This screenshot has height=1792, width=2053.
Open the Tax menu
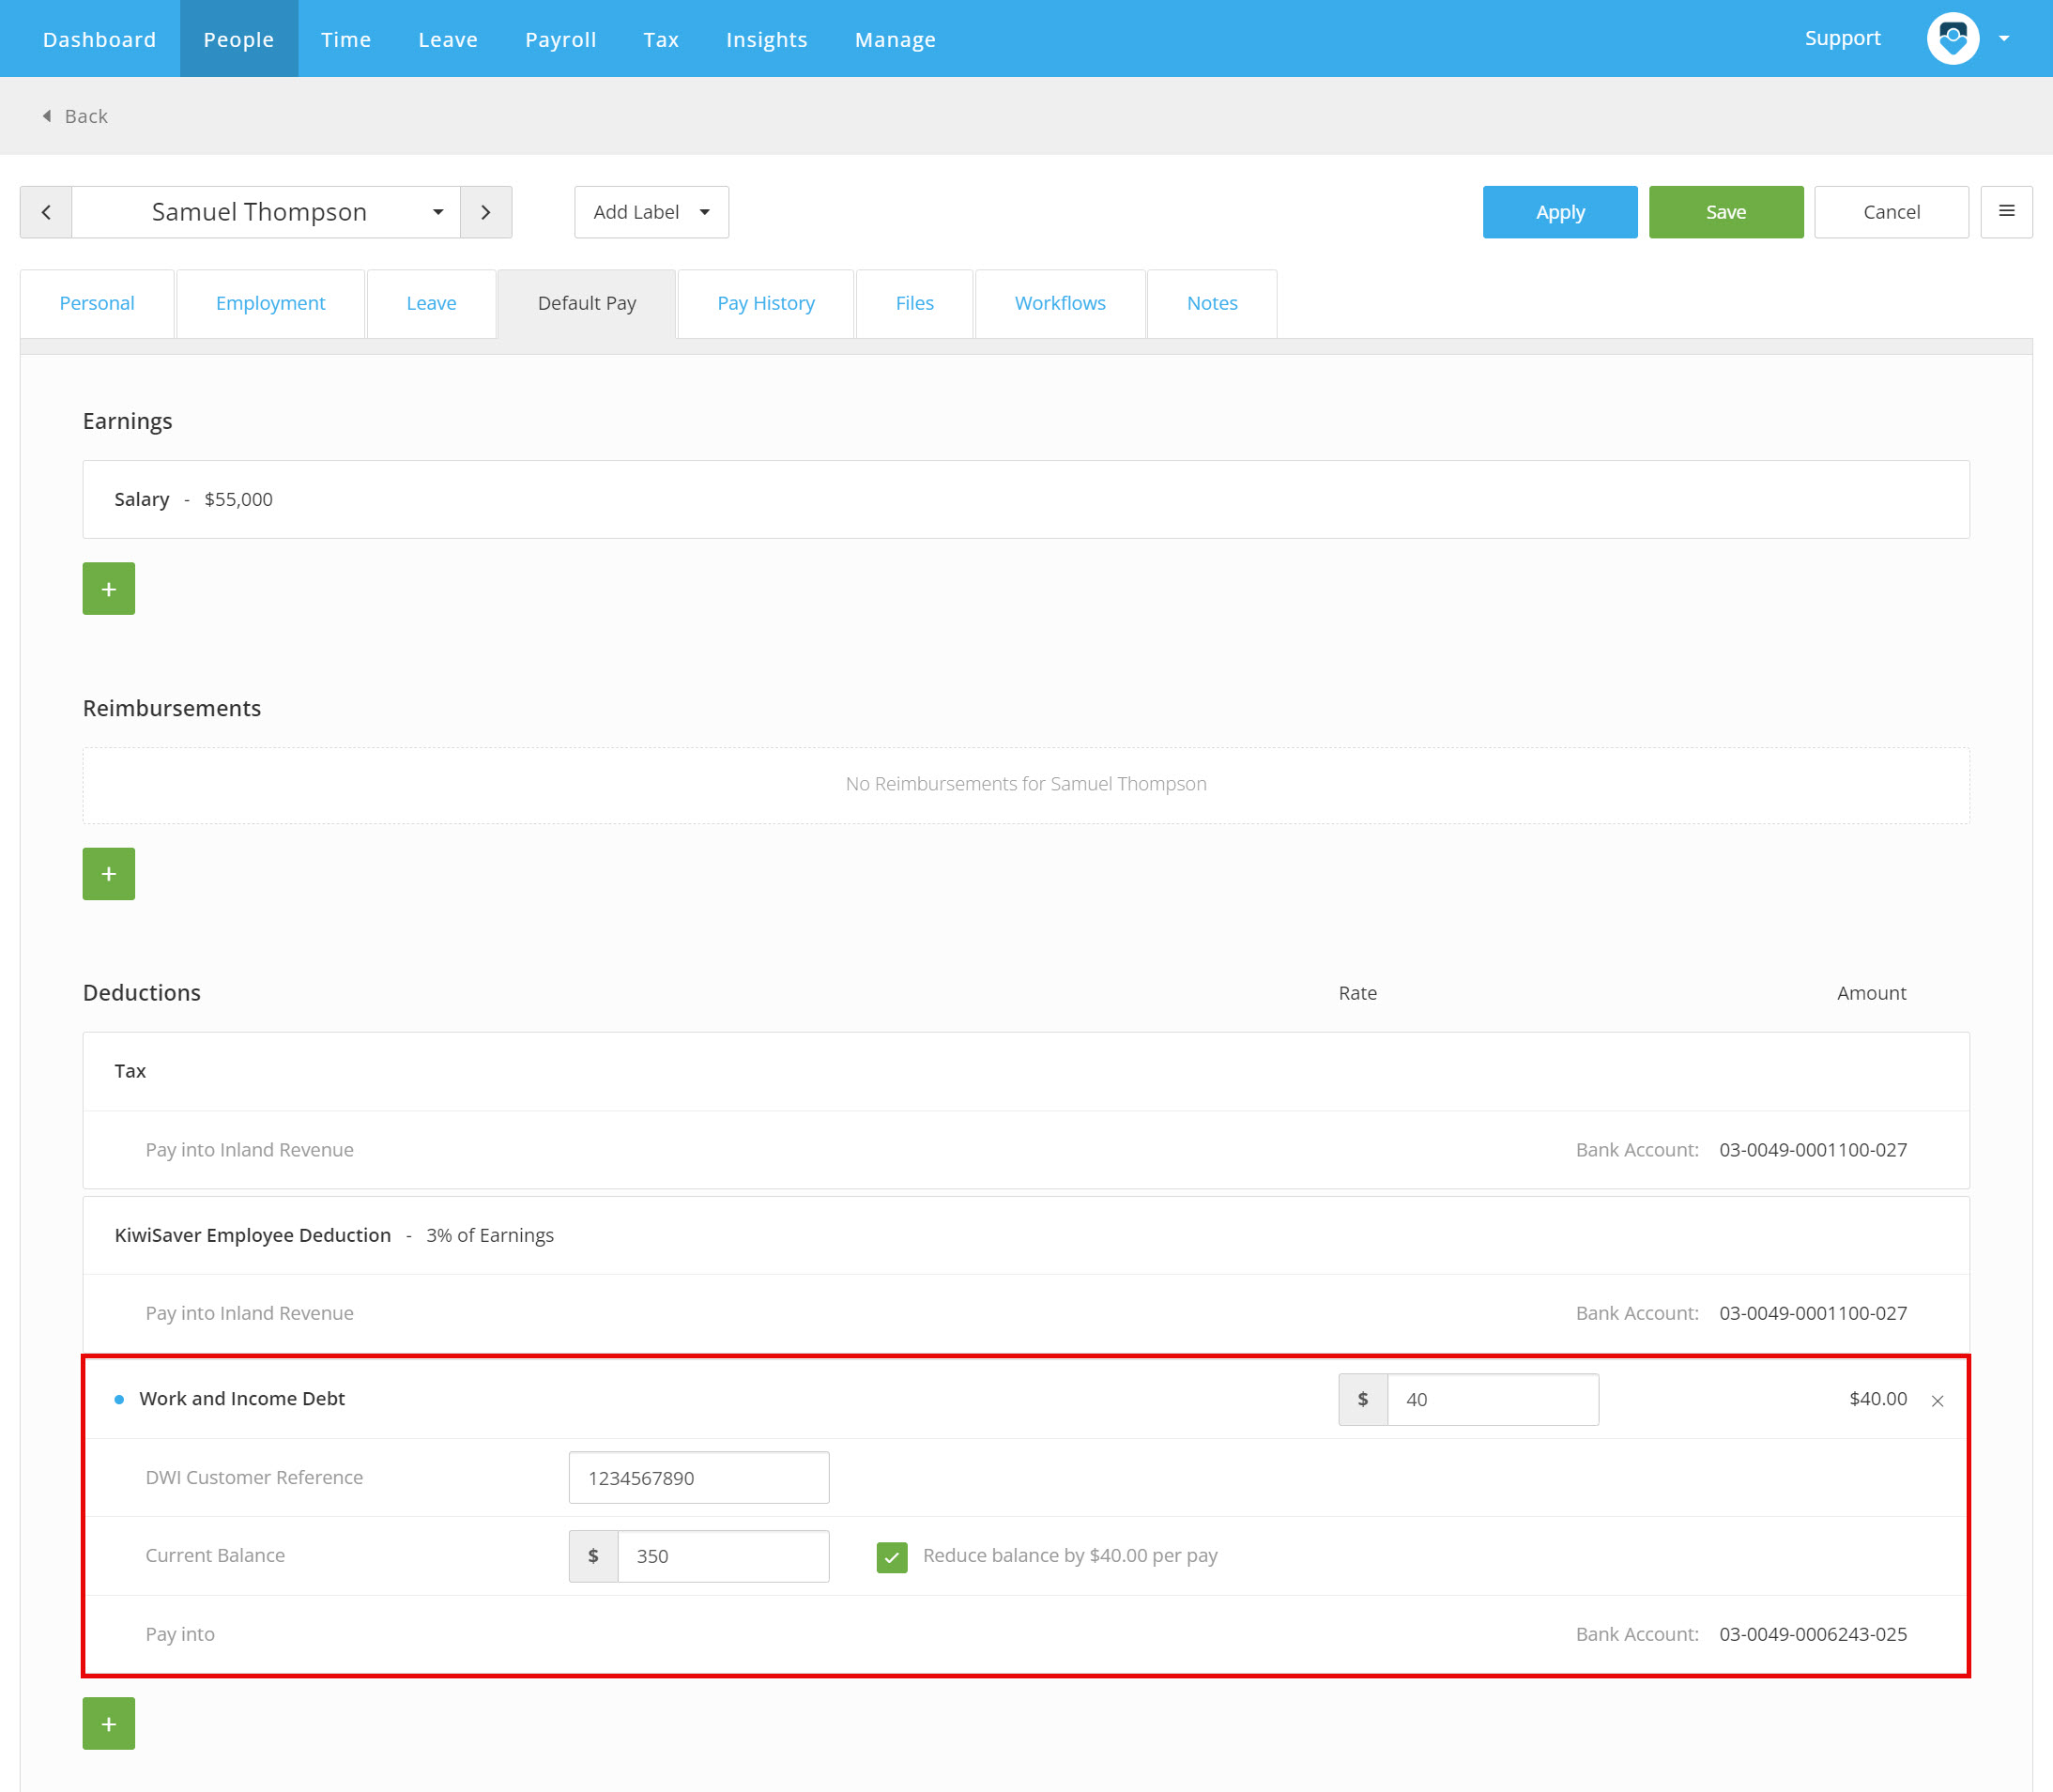click(x=661, y=39)
